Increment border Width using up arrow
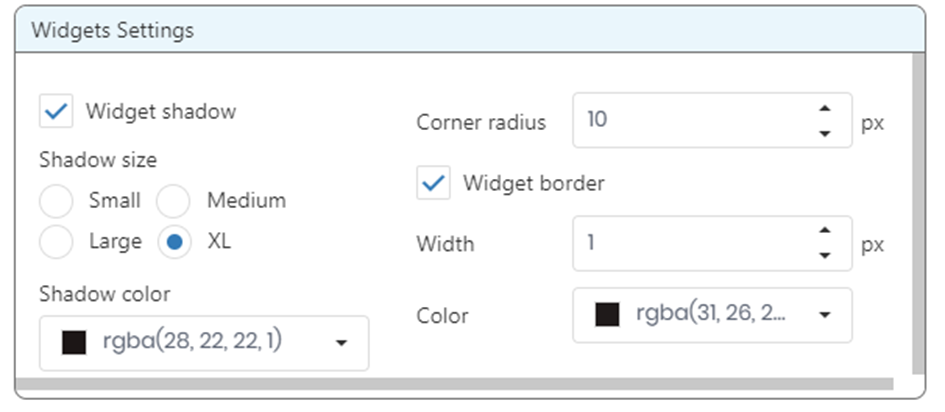945x412 pixels. click(x=825, y=232)
